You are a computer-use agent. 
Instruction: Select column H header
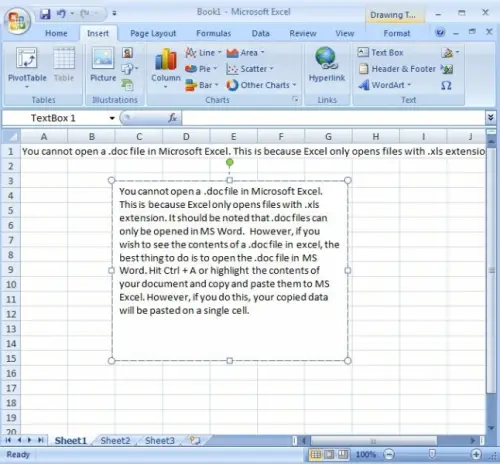coord(376,136)
